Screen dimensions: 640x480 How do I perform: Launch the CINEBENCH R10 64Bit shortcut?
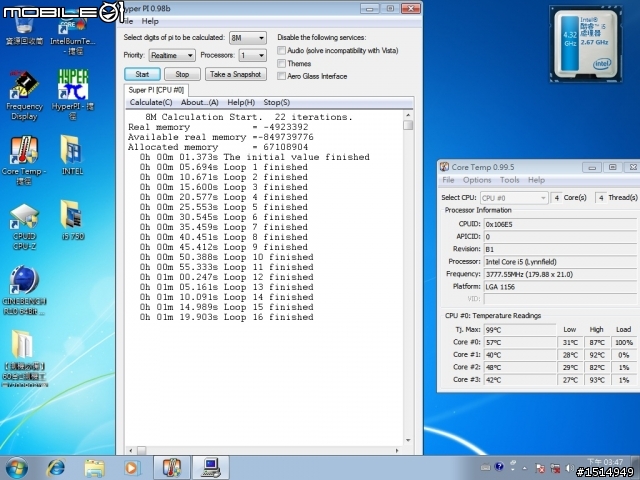pyautogui.click(x=24, y=291)
